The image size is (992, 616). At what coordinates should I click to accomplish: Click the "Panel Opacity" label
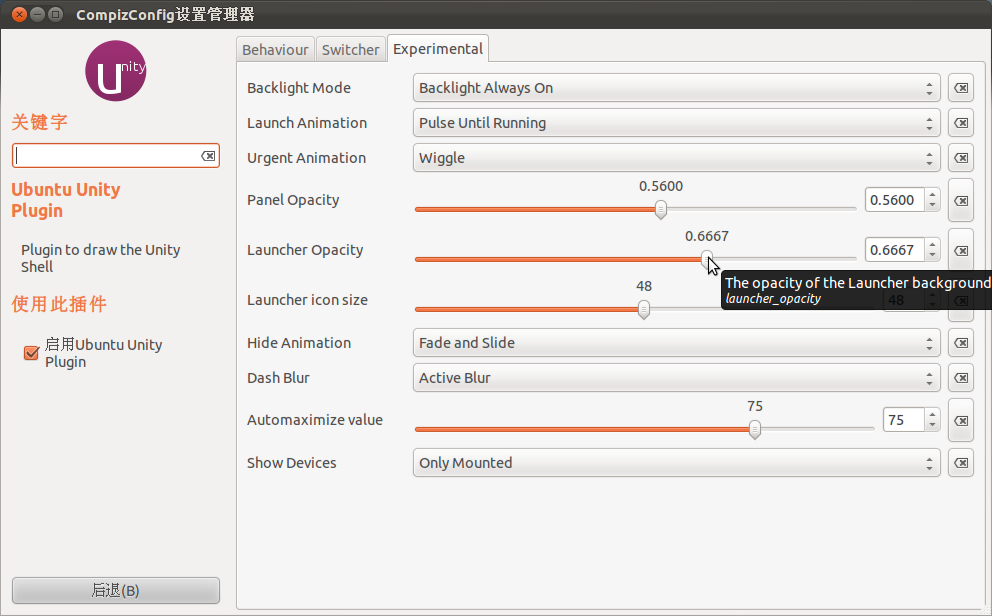293,200
